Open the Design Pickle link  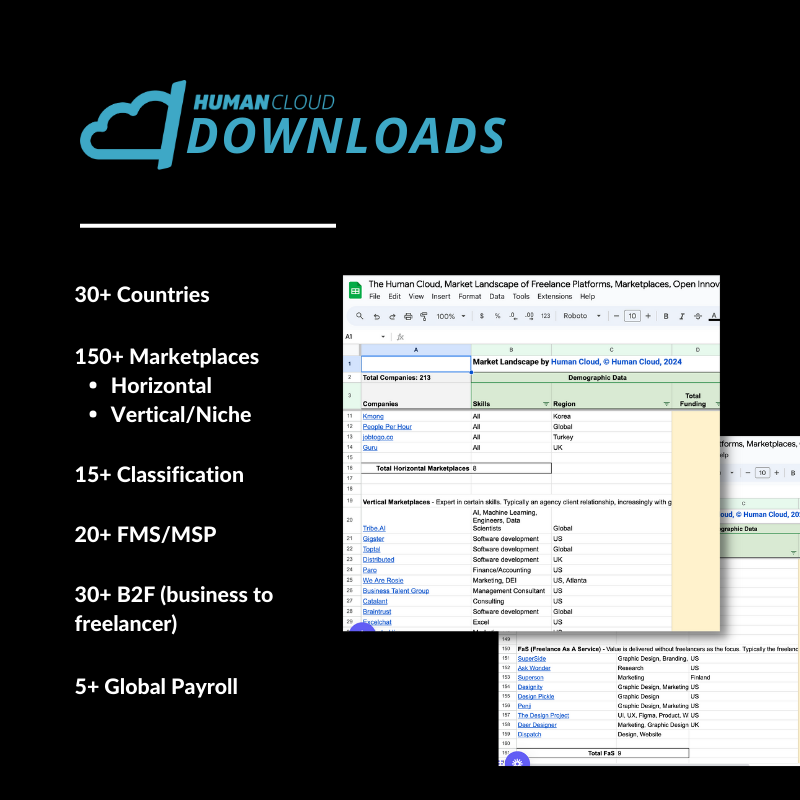(536, 696)
